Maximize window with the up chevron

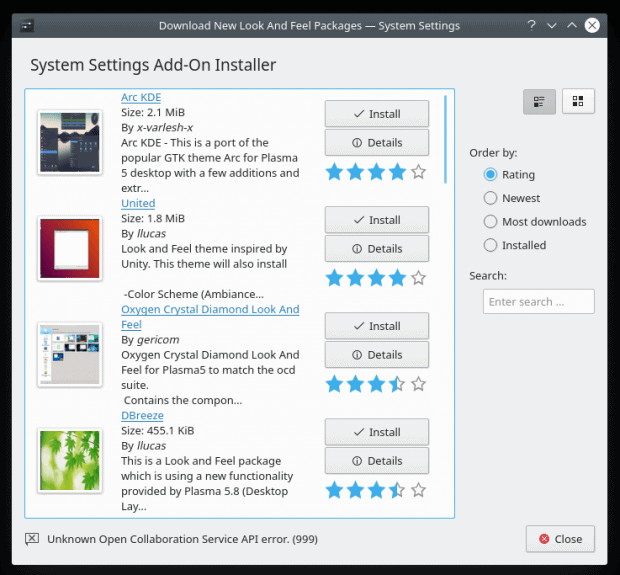(572, 26)
